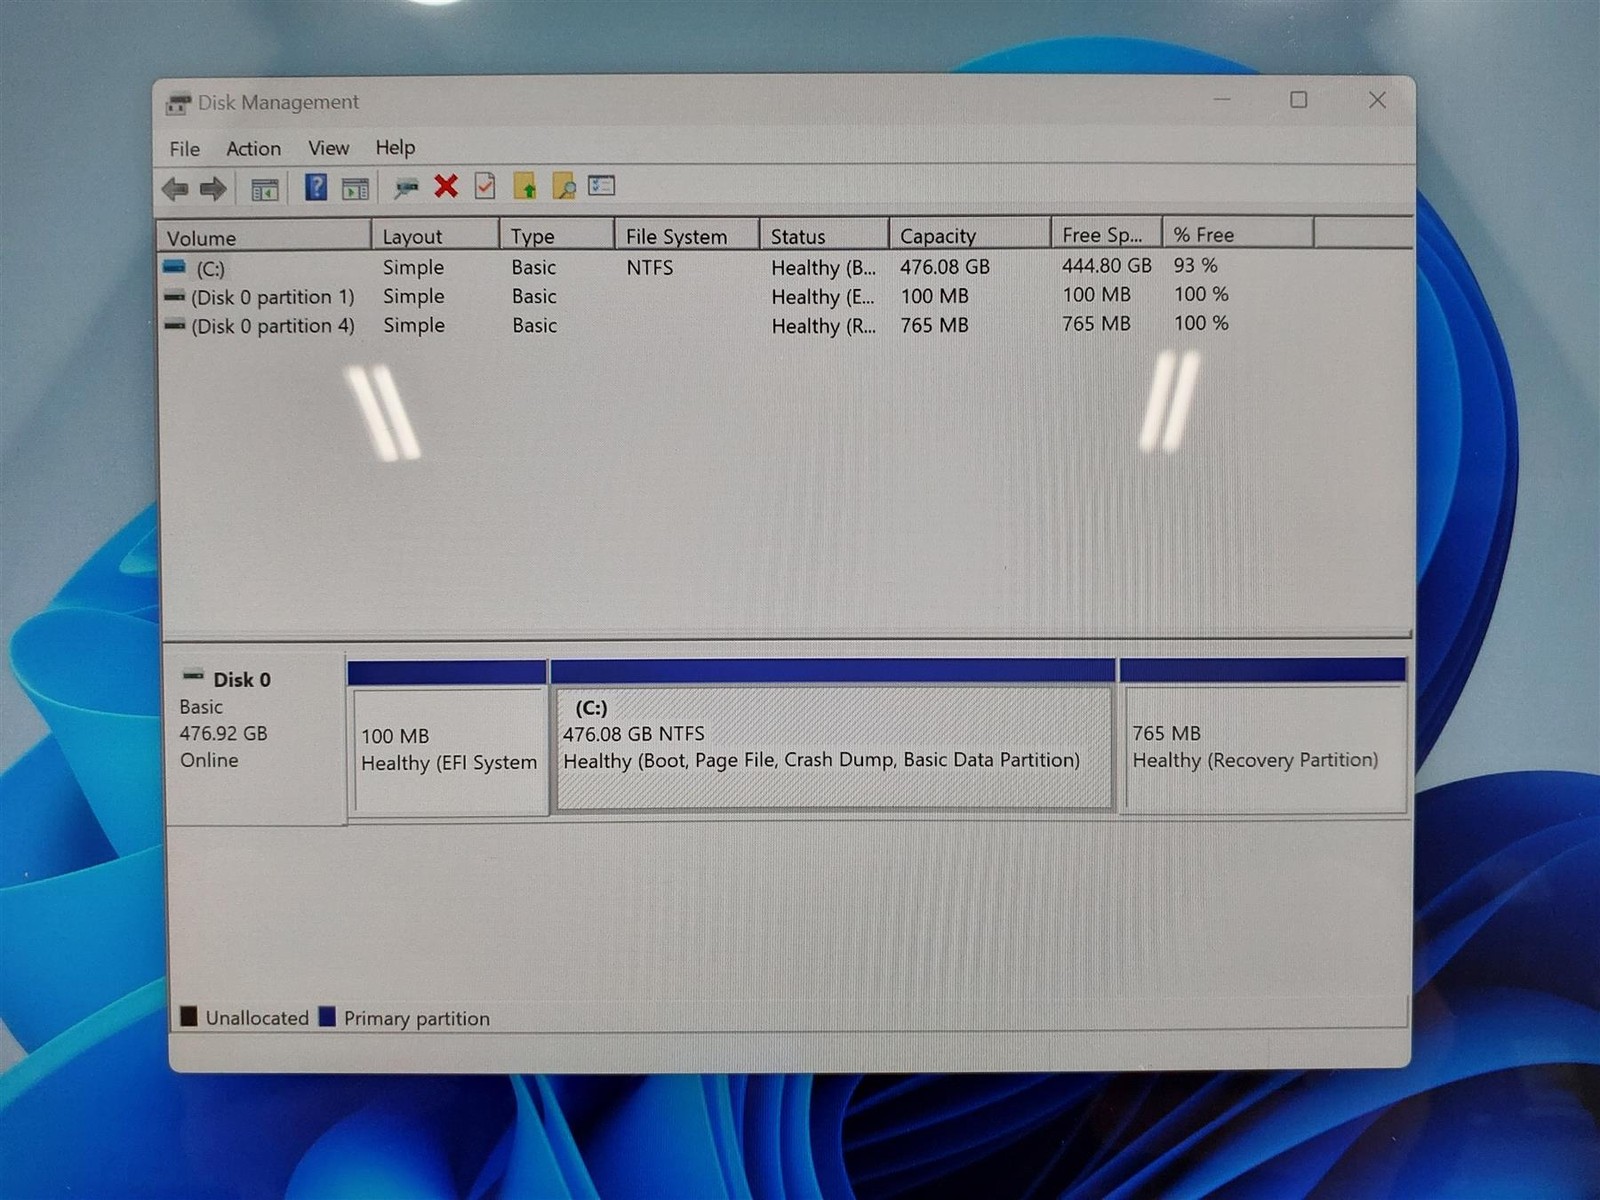The image size is (1600, 1200).
Task: Sort by the Layout column header
Action: [x=435, y=236]
